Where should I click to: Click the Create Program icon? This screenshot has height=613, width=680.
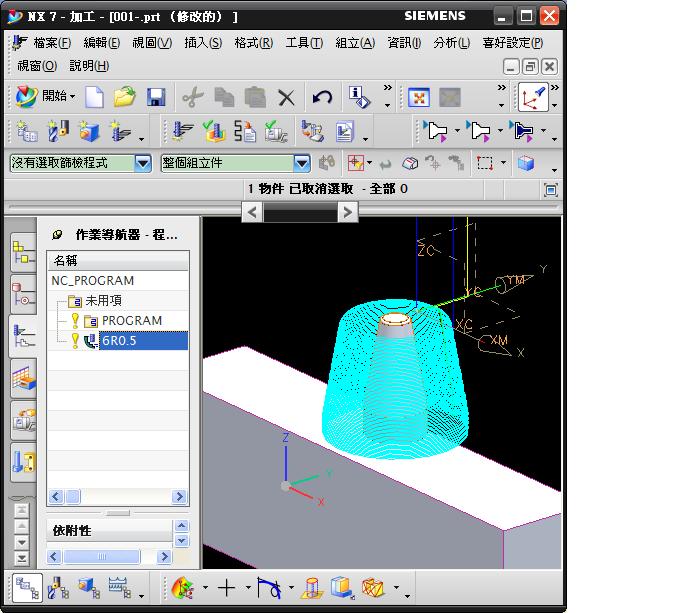pyautogui.click(x=26, y=131)
